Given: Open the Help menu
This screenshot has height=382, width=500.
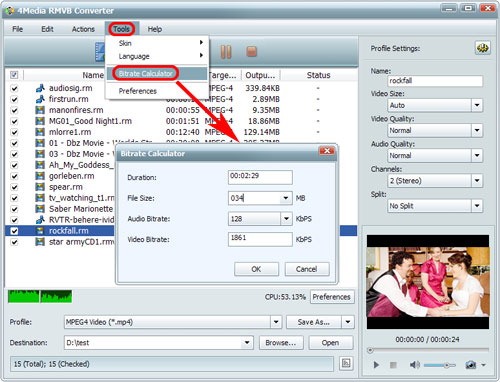Looking at the screenshot, I should point(155,29).
